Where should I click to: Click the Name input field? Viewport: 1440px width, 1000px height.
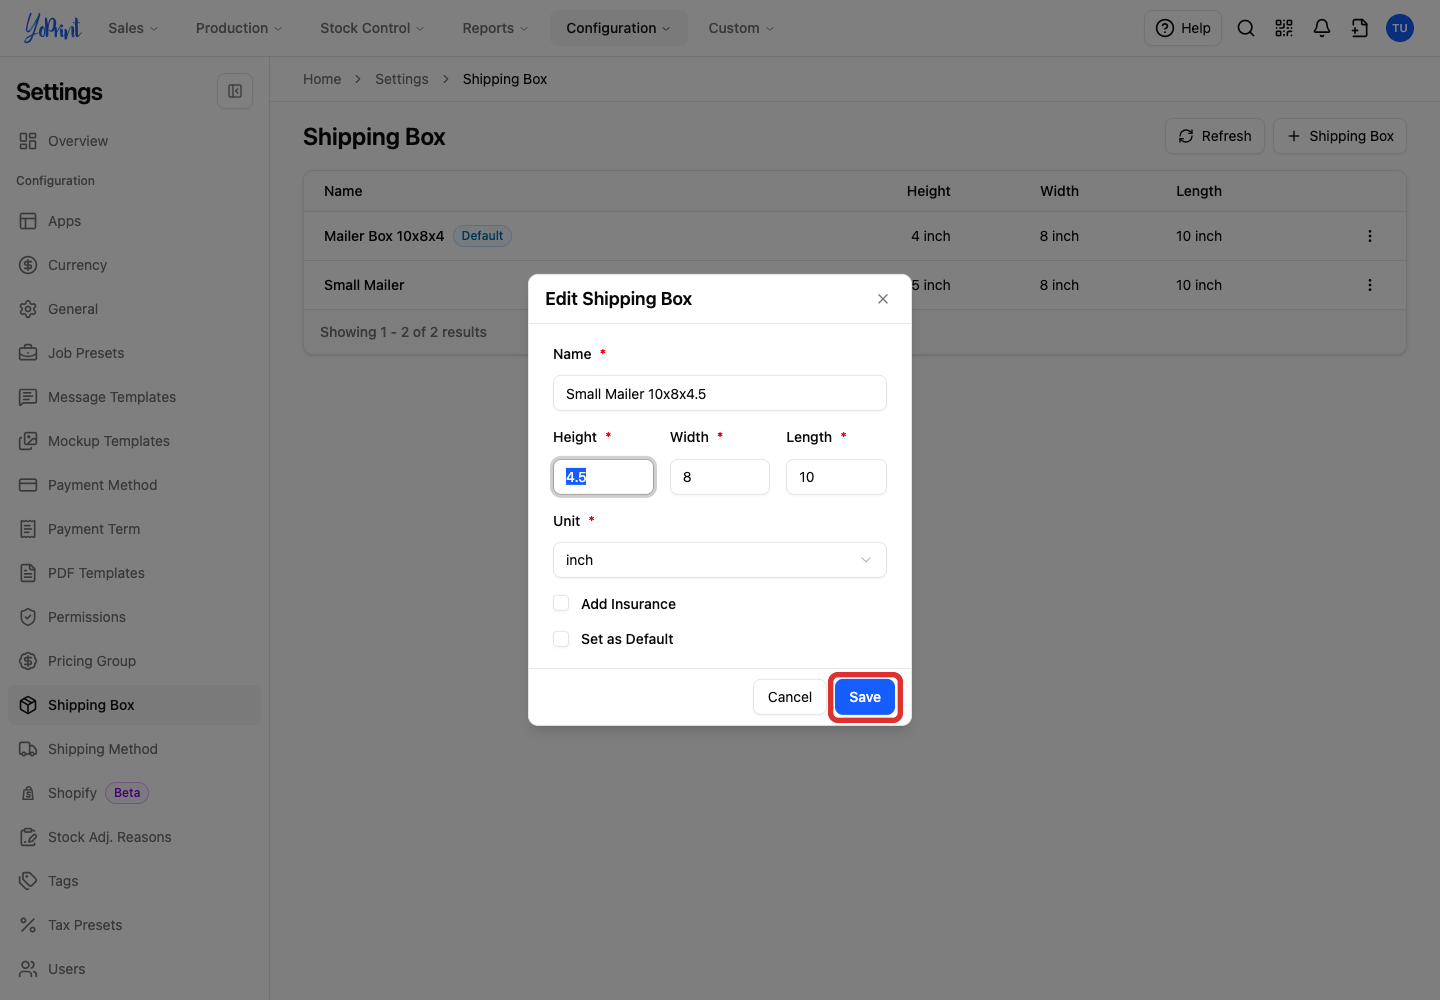pyautogui.click(x=720, y=393)
